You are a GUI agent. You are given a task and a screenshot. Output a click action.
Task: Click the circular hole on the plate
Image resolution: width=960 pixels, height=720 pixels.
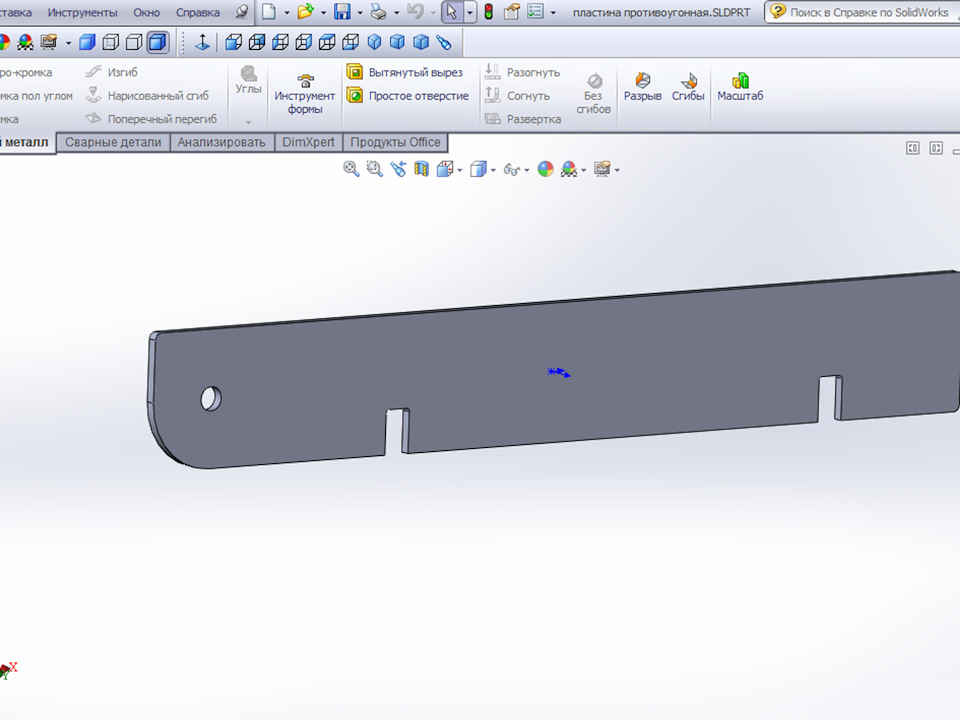211,399
